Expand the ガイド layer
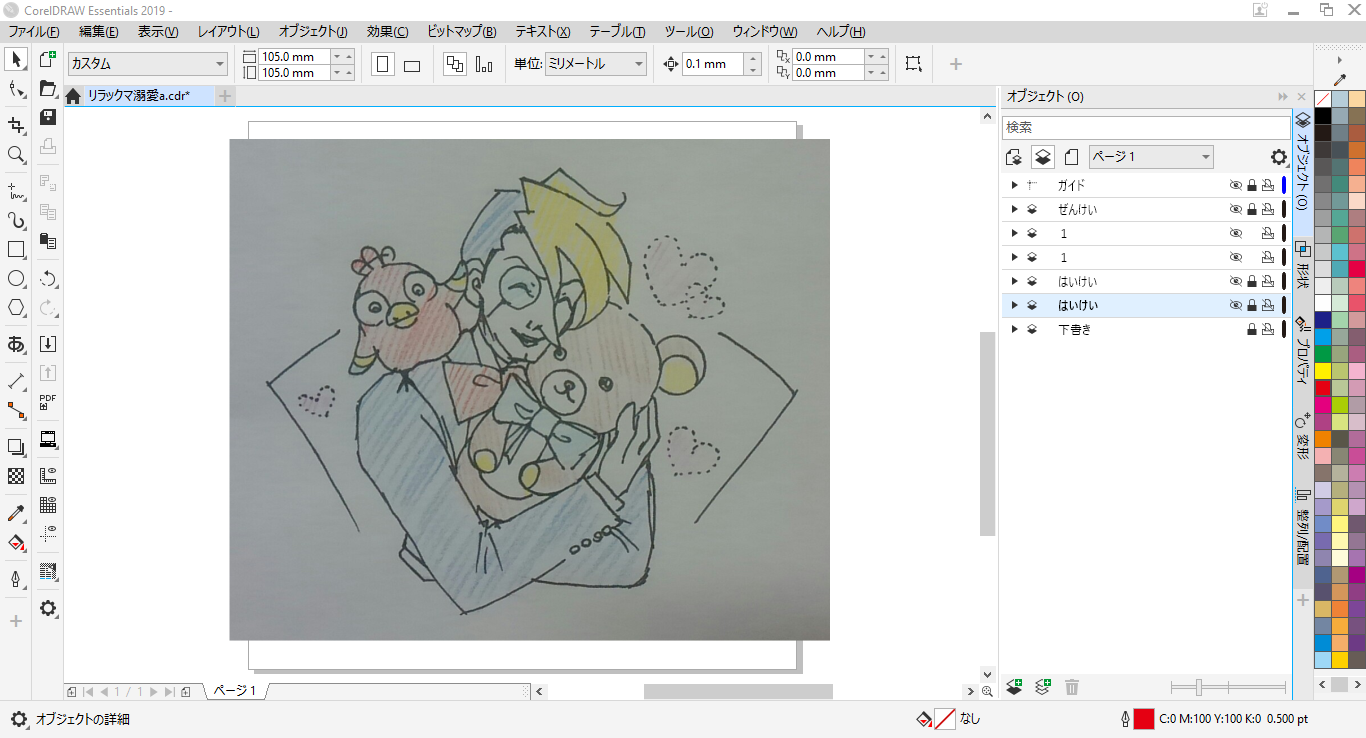Screen dimensions: 1366x738 tap(1014, 185)
